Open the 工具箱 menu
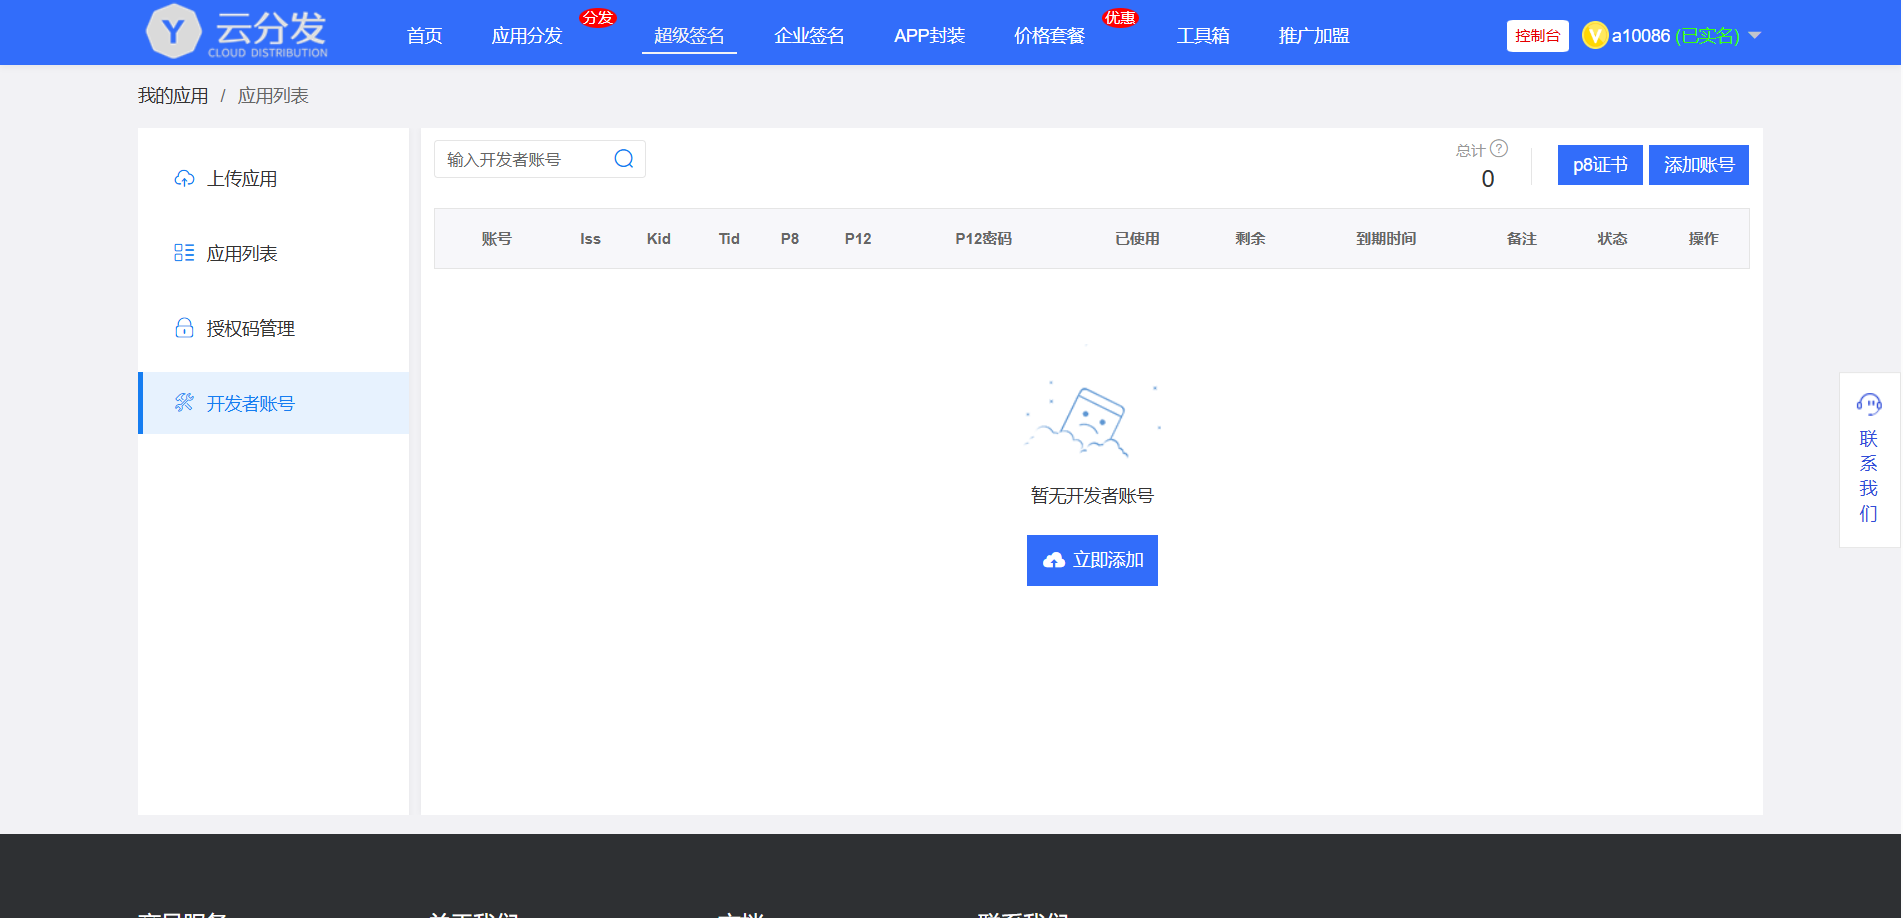 tap(1203, 36)
